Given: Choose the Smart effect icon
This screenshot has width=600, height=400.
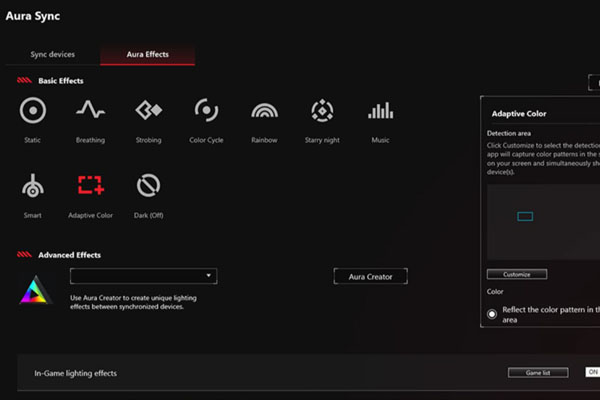Looking at the screenshot, I should click(x=34, y=185).
